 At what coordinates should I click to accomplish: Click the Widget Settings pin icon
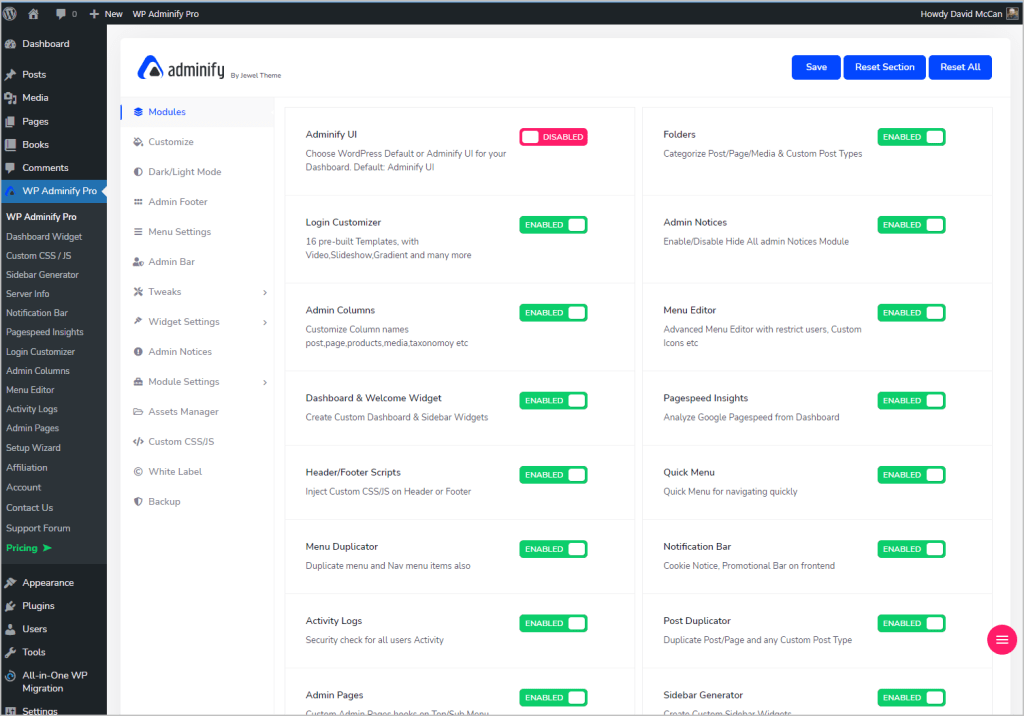pos(138,321)
